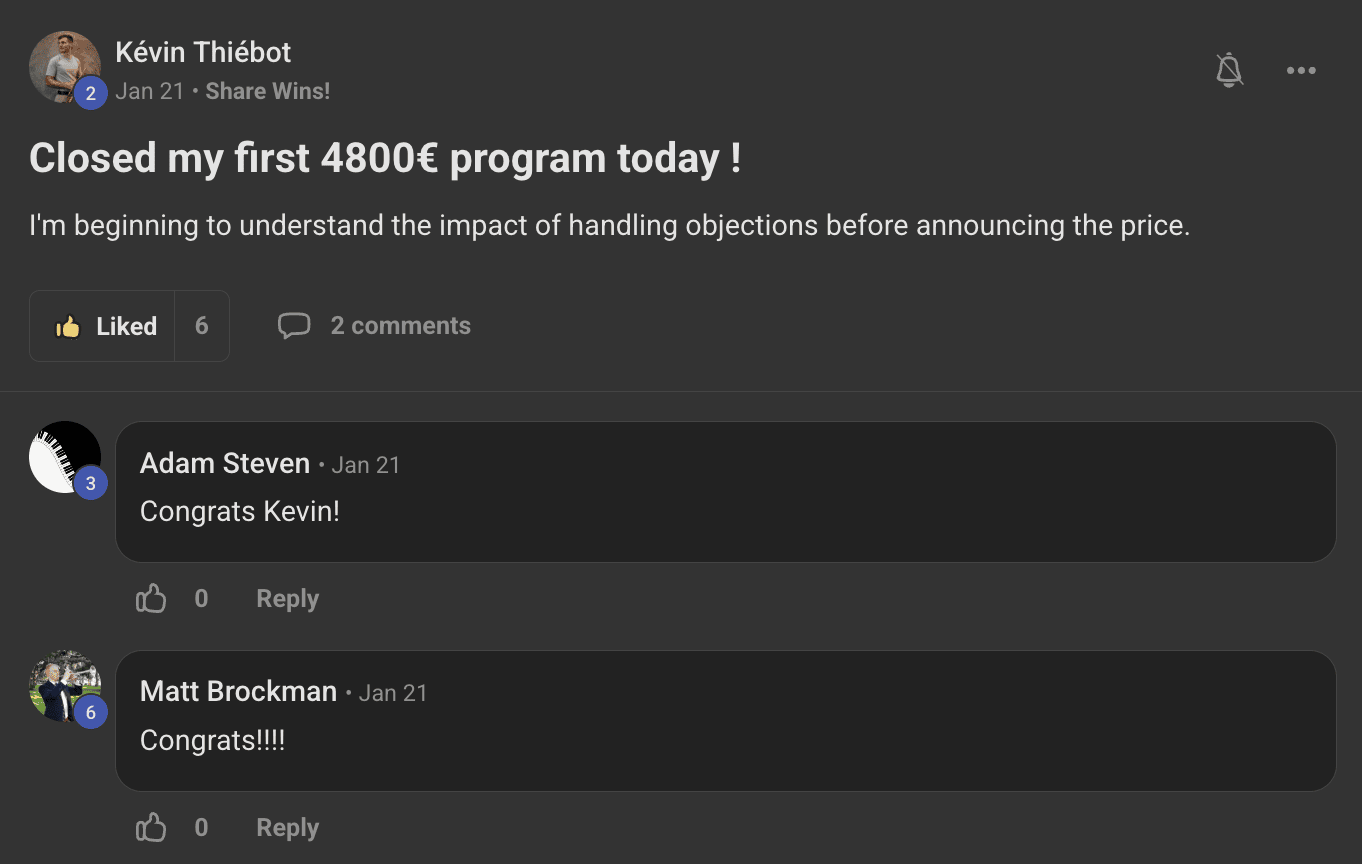Reply to Adam Steven's comment
The image size is (1362, 864).
(x=287, y=599)
